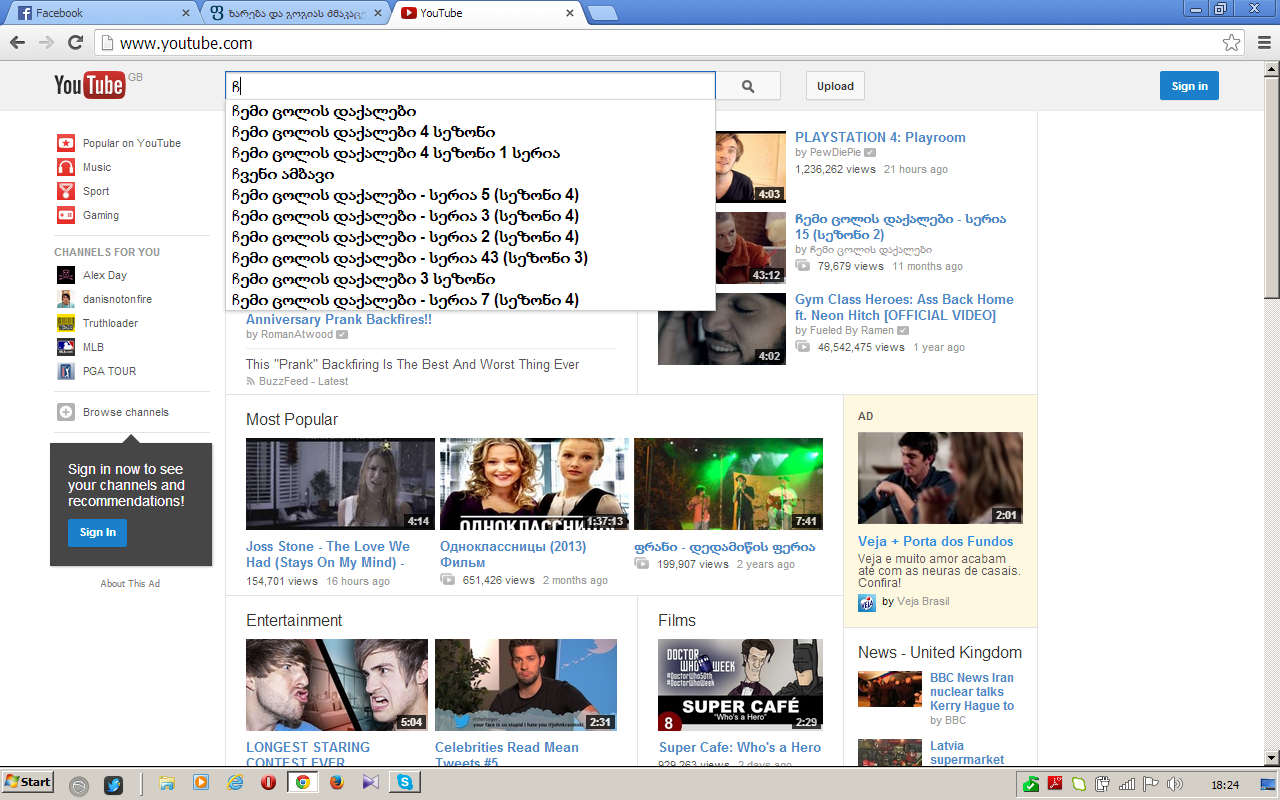Open the Gaming category controller icon

point(66,215)
